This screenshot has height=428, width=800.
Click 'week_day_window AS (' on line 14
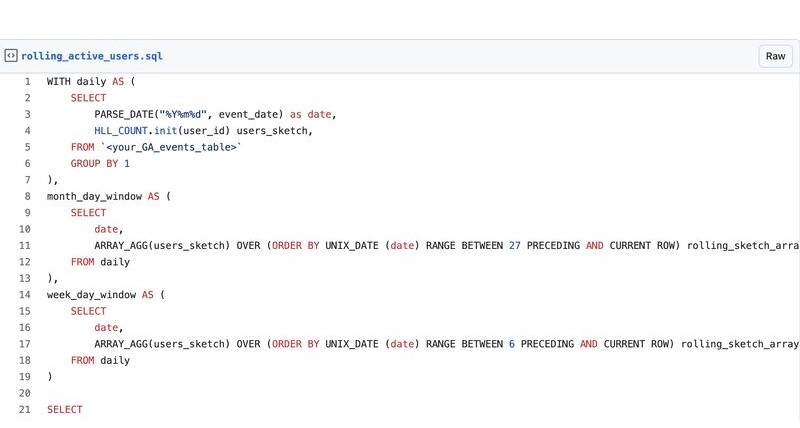pyautogui.click(x=106, y=295)
